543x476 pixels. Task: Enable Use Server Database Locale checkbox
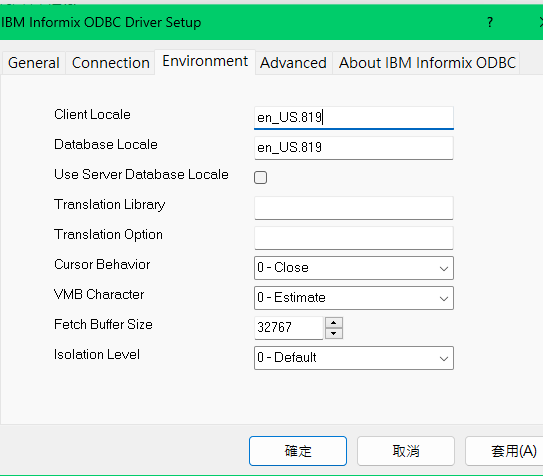[260, 178]
